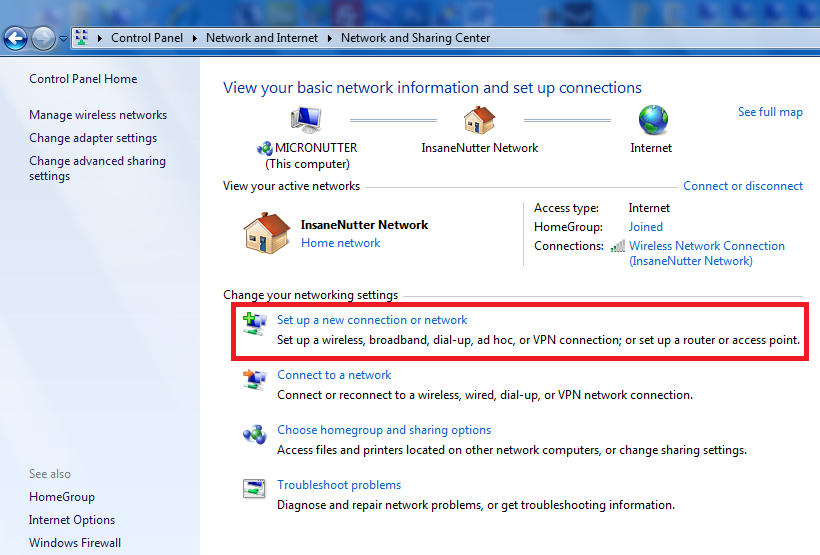Expand arrow after Network and Internet breadcrumb
This screenshot has width=820, height=555.
[x=329, y=38]
